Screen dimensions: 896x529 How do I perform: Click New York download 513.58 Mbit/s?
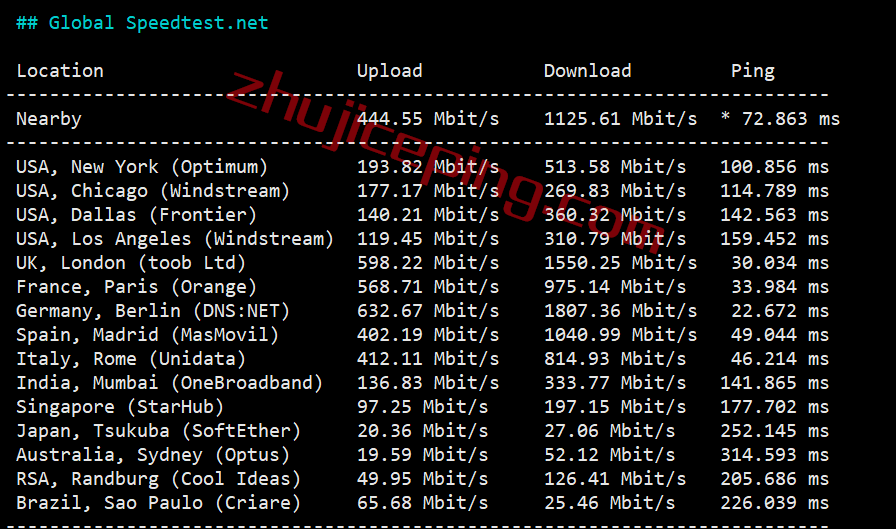(x=615, y=167)
